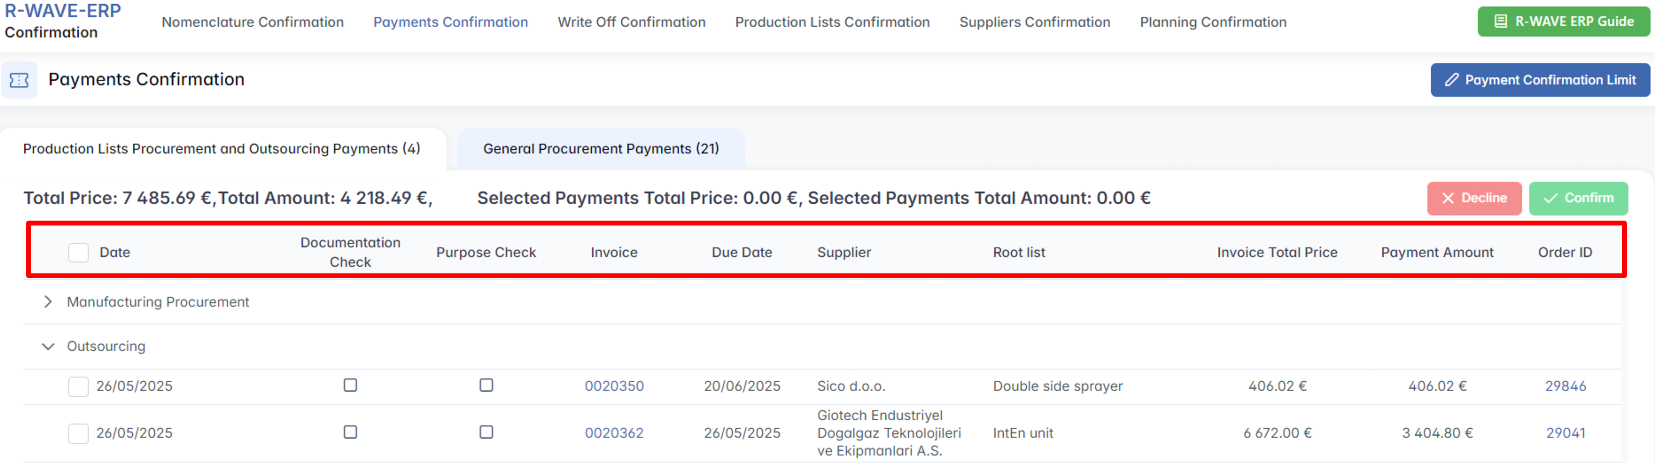Open invoice 0020362 link

[614, 433]
